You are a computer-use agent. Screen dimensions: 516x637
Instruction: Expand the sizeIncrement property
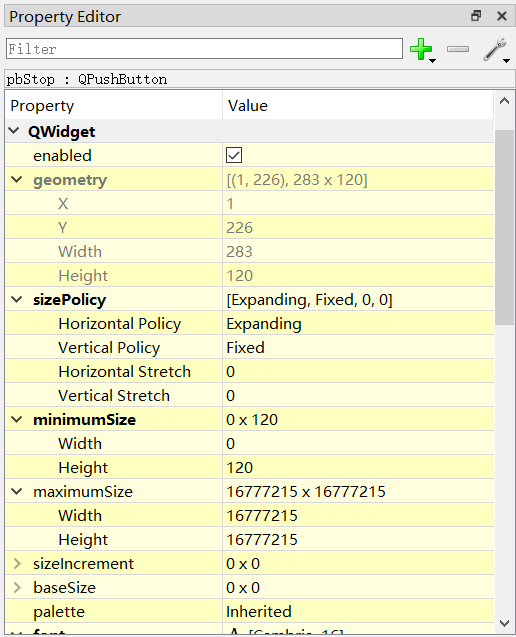pyautogui.click(x=17, y=563)
